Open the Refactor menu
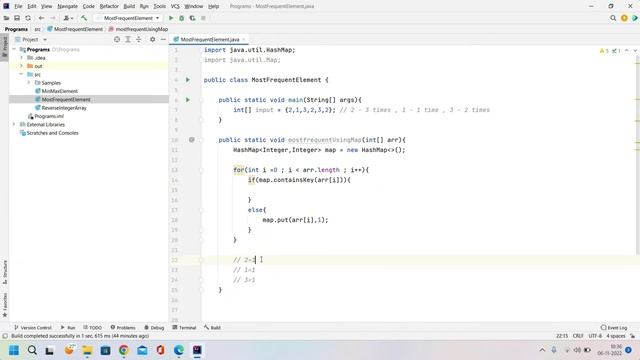This screenshot has height=360, width=640. [x=109, y=6]
